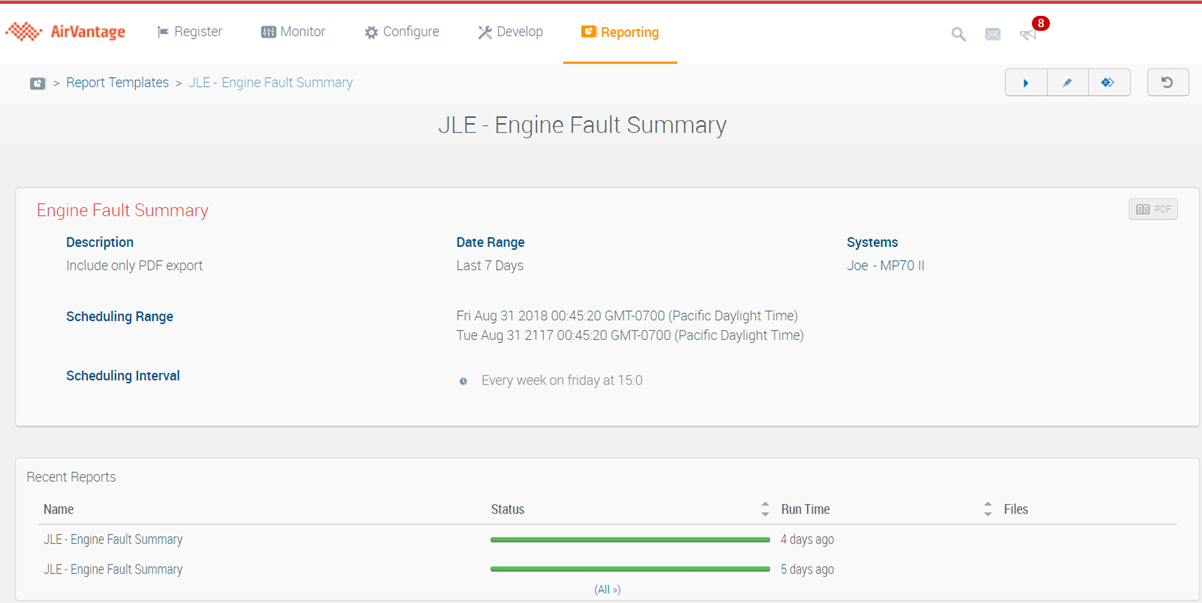The width and height of the screenshot is (1202, 603).
Task: Click the AirVantage logo
Action: 66,32
